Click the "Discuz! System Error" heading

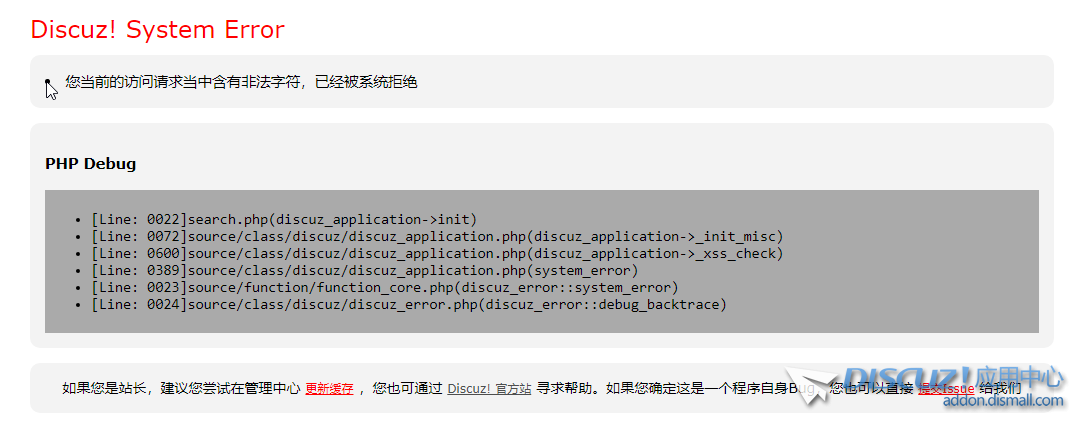point(157,30)
